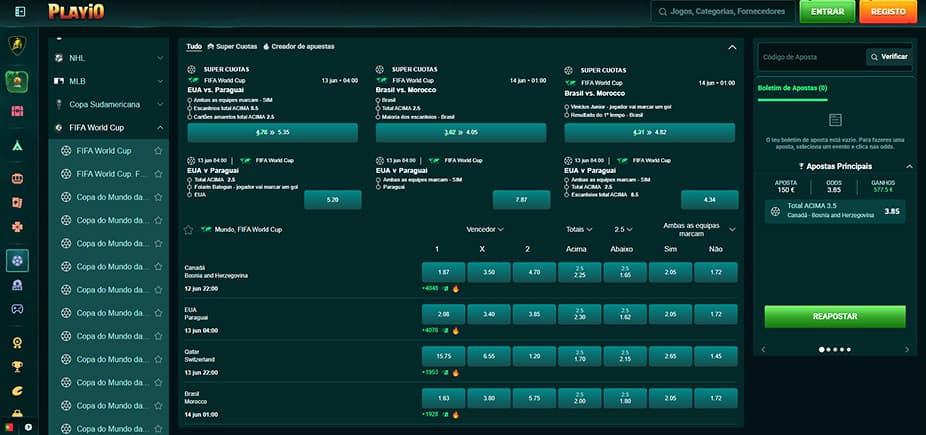
Task: Open the orange casino slot icon
Action: (17, 179)
